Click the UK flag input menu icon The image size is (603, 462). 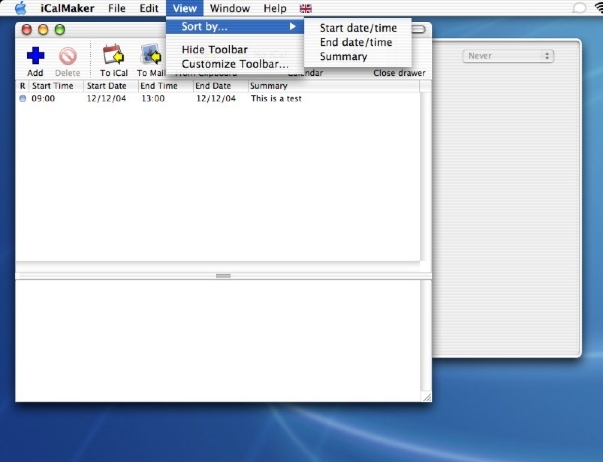click(306, 8)
